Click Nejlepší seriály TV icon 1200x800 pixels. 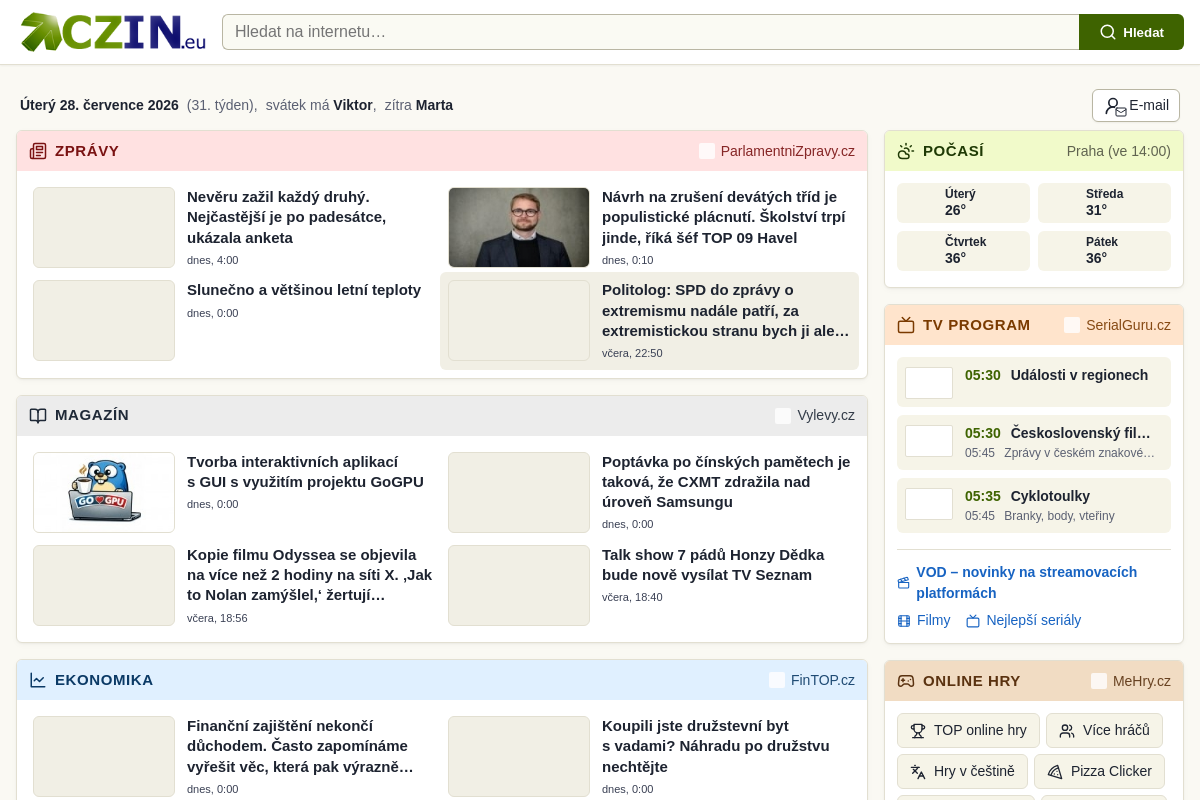(973, 621)
